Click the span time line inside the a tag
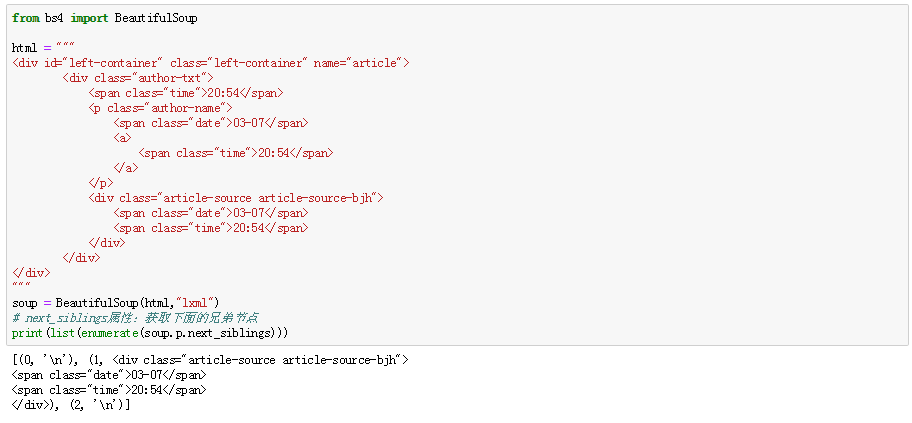Image resolution: width=912 pixels, height=423 pixels. pyautogui.click(x=235, y=153)
